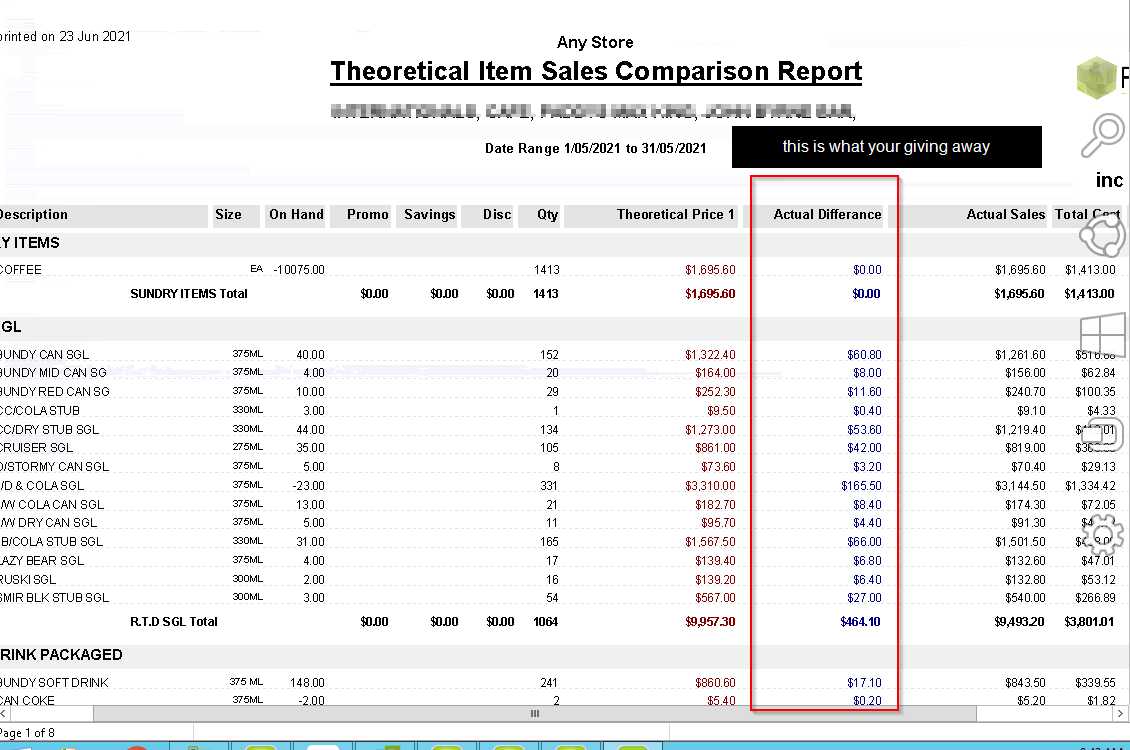Select the JW COLA CAN SGL row description
The height and width of the screenshot is (750, 1130).
pyautogui.click(x=52, y=505)
